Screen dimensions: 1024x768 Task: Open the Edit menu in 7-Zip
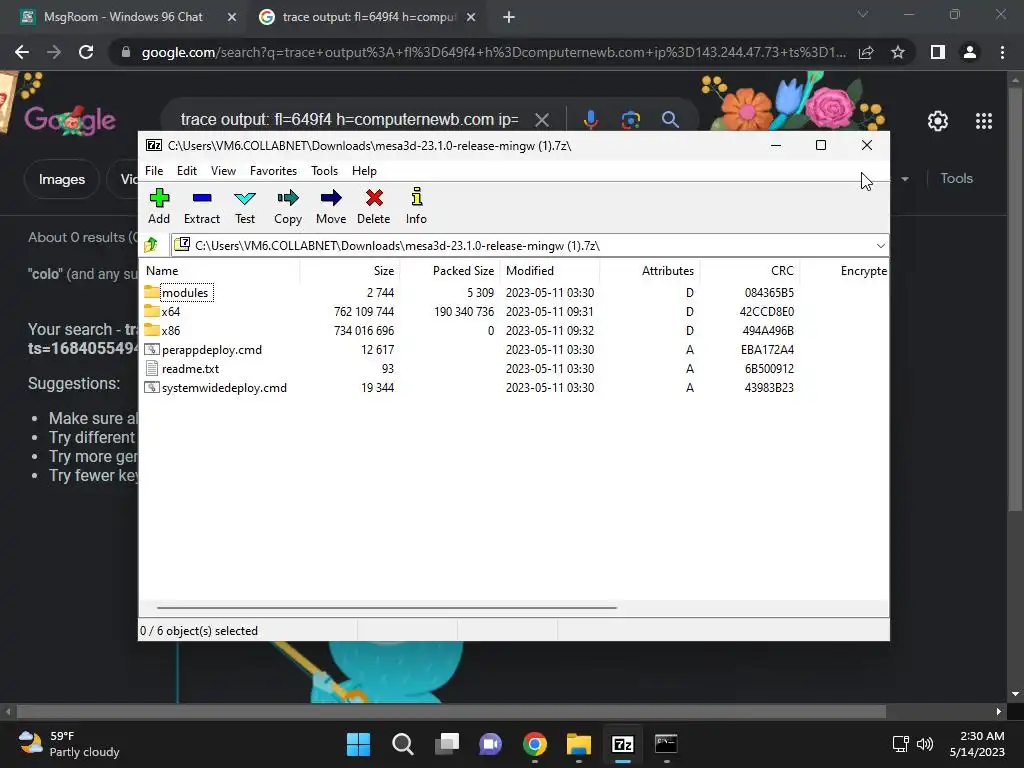187,170
